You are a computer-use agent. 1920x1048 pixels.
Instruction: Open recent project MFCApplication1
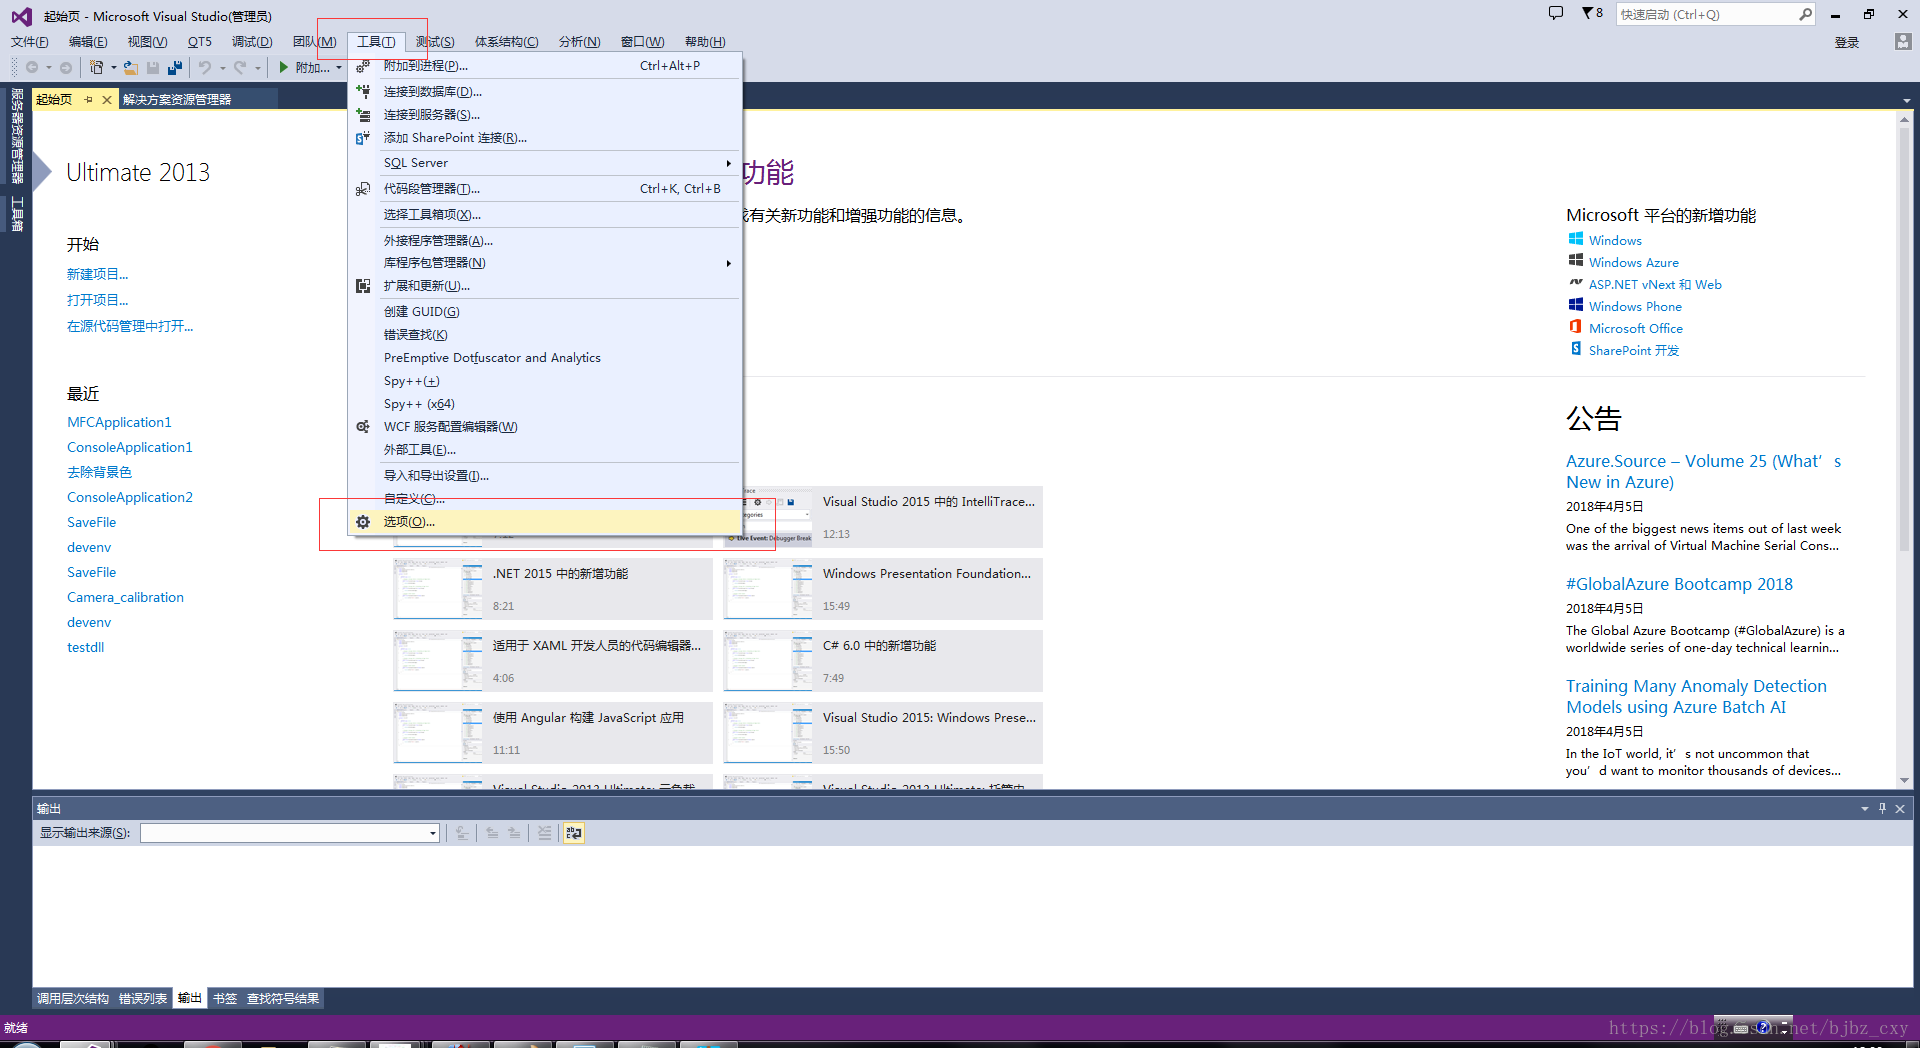119,422
